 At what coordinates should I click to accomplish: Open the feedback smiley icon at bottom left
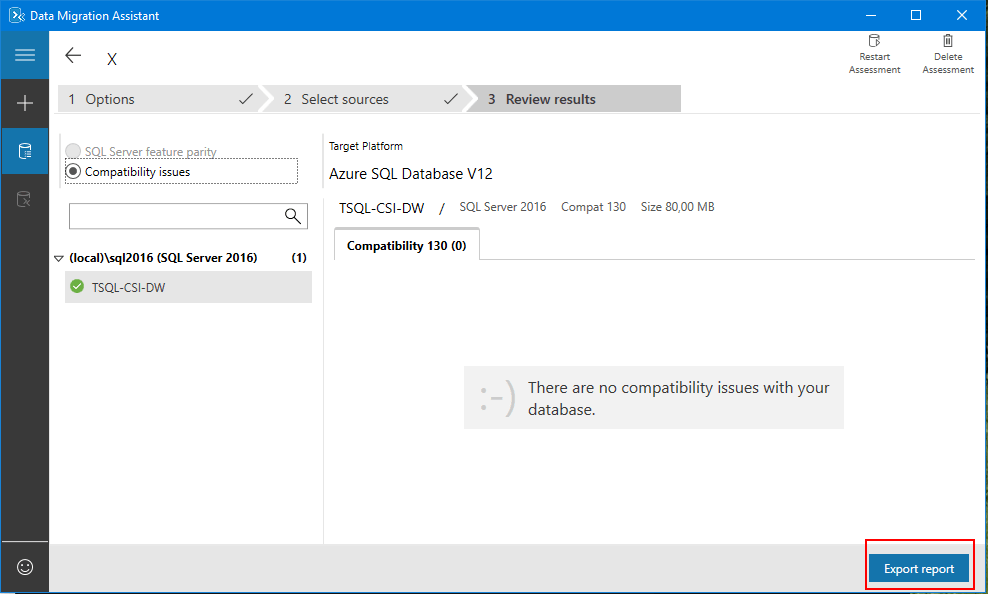(x=24, y=566)
